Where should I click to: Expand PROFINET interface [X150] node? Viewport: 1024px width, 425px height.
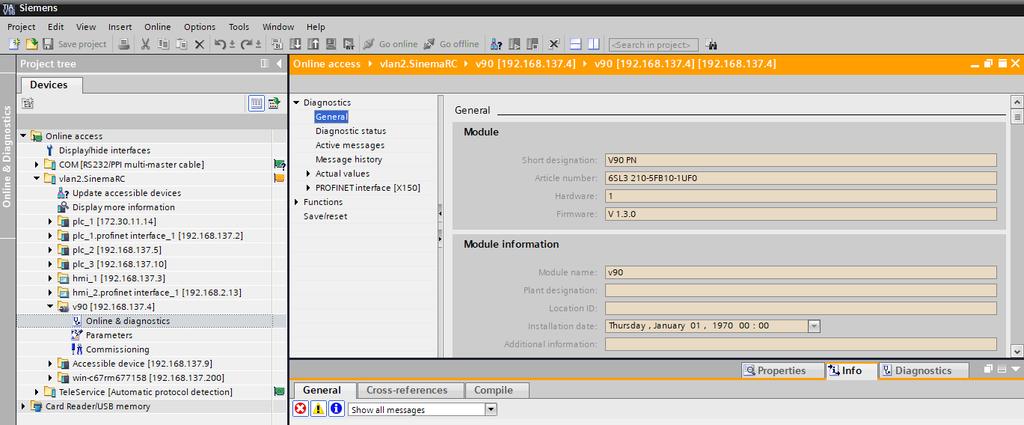point(308,187)
